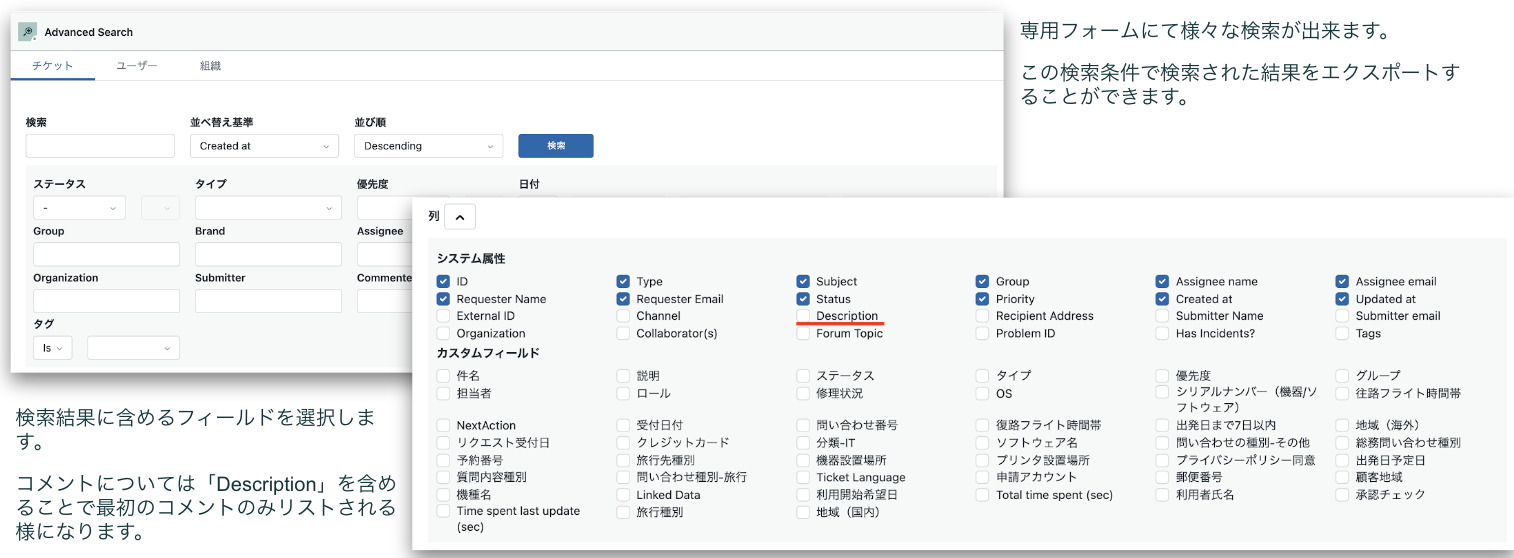1514x558 pixels.
Task: Select the チケット tab
Action: (x=52, y=66)
